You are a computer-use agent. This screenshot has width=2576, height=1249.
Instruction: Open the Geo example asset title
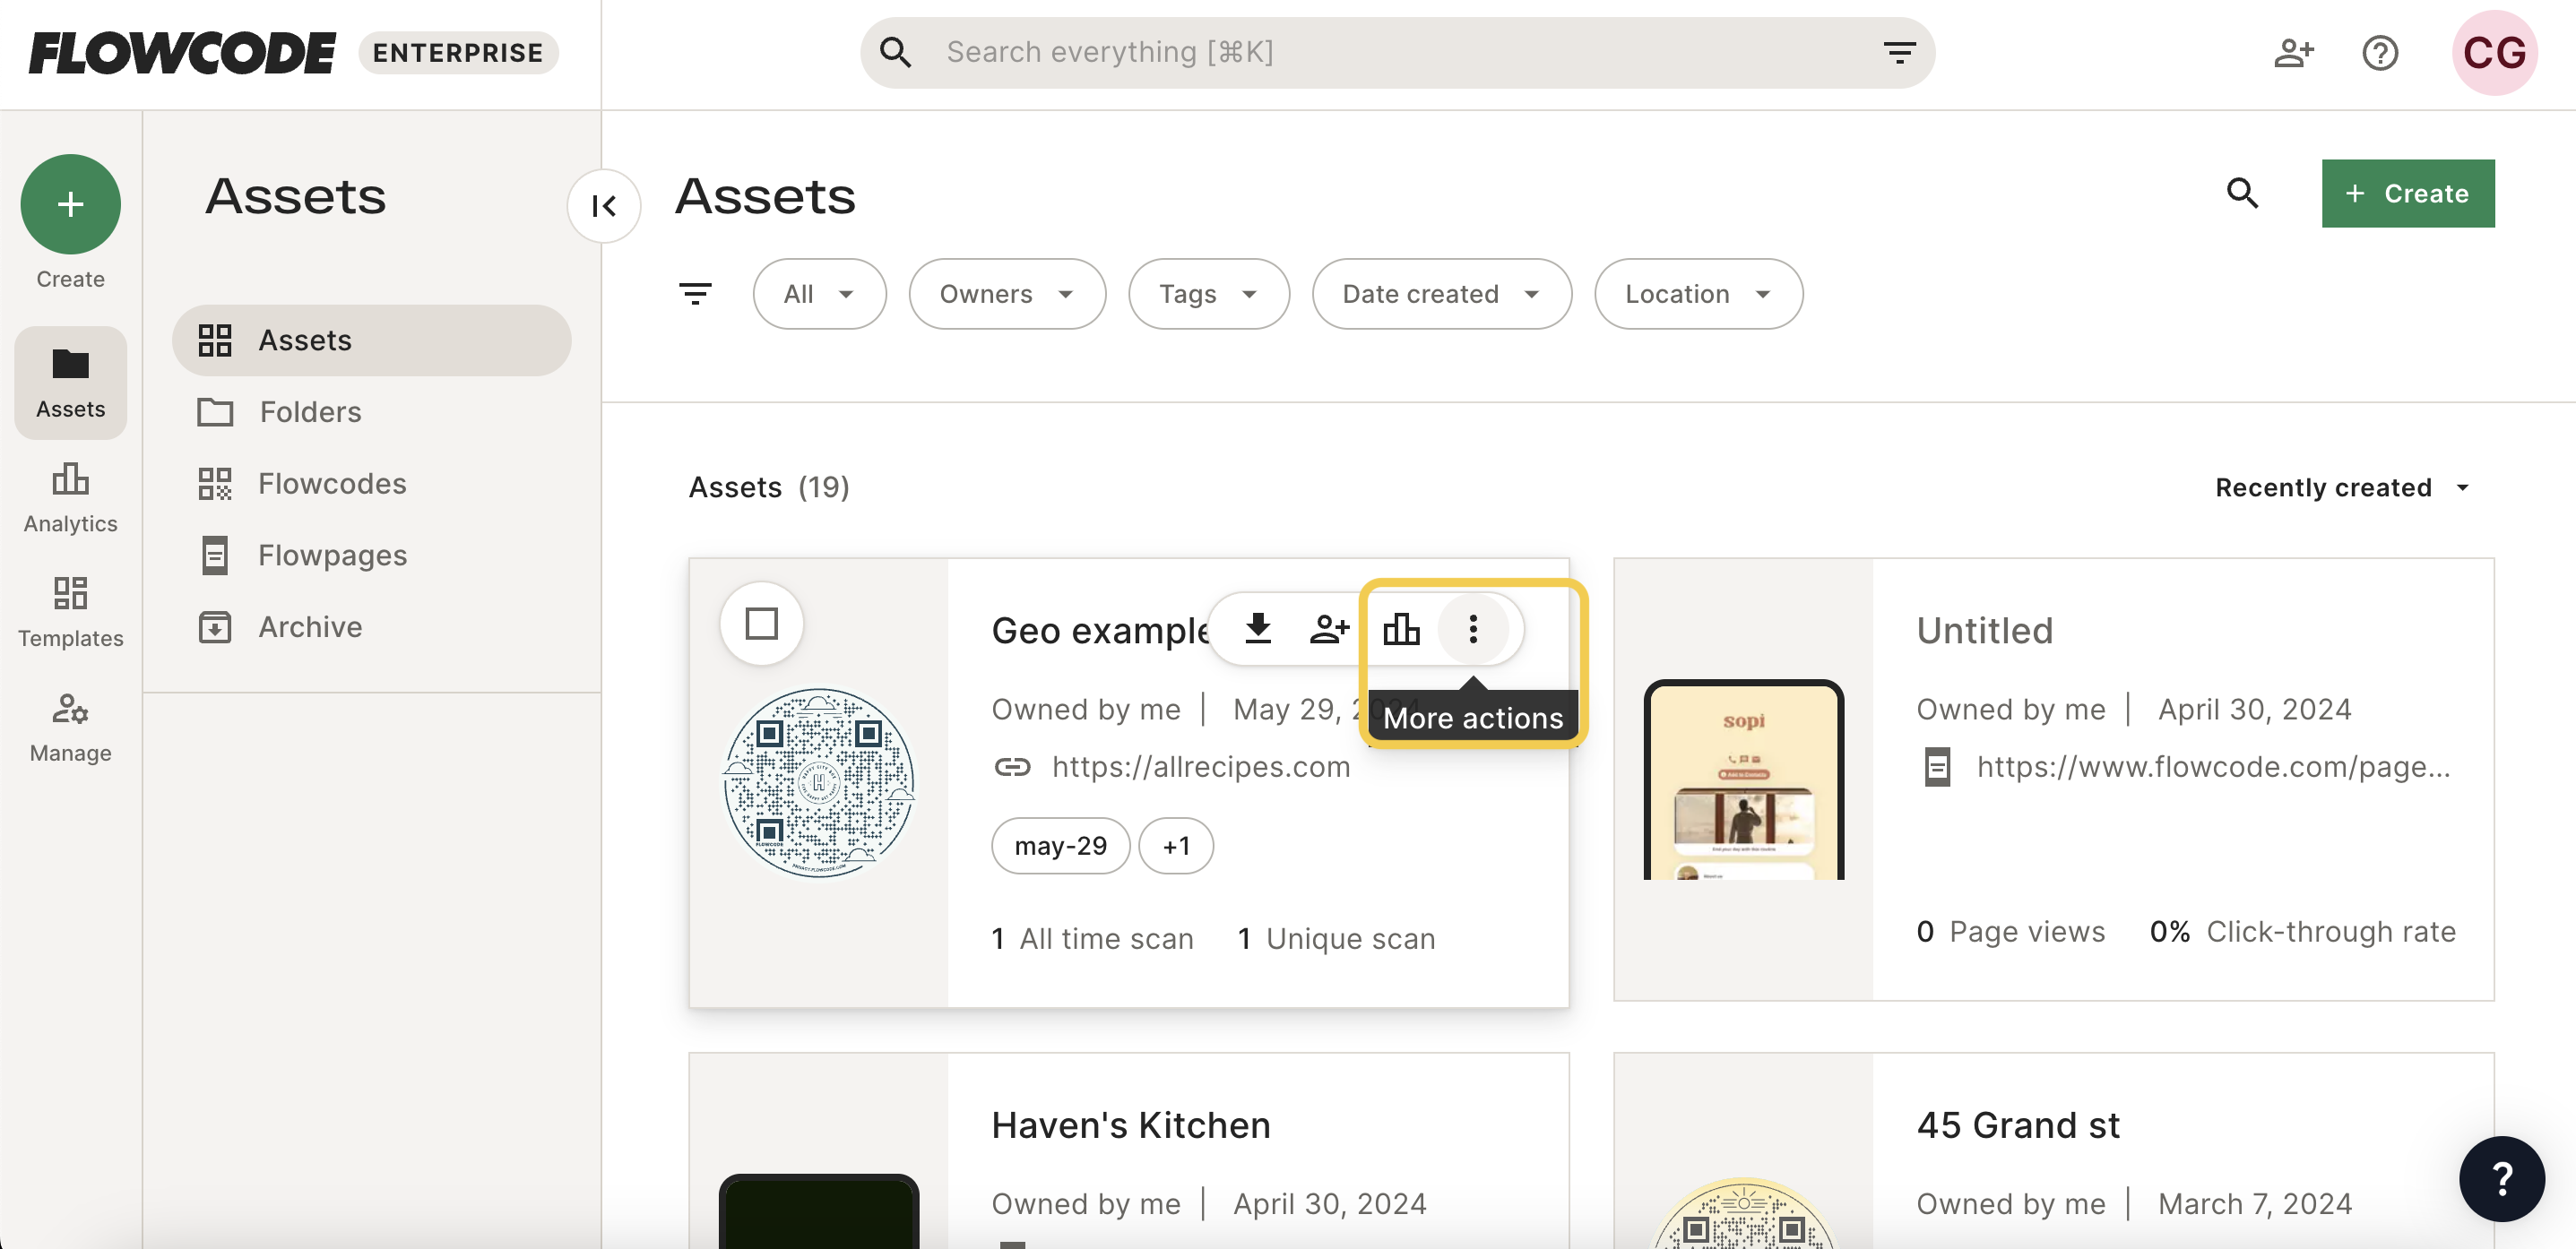click(x=1100, y=631)
